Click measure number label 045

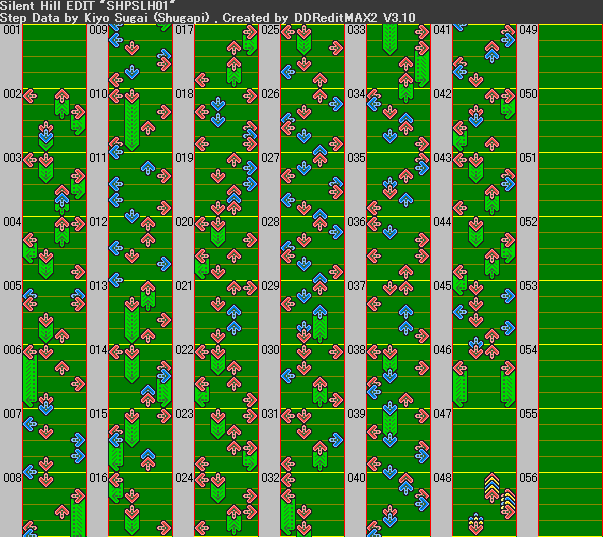[442, 286]
